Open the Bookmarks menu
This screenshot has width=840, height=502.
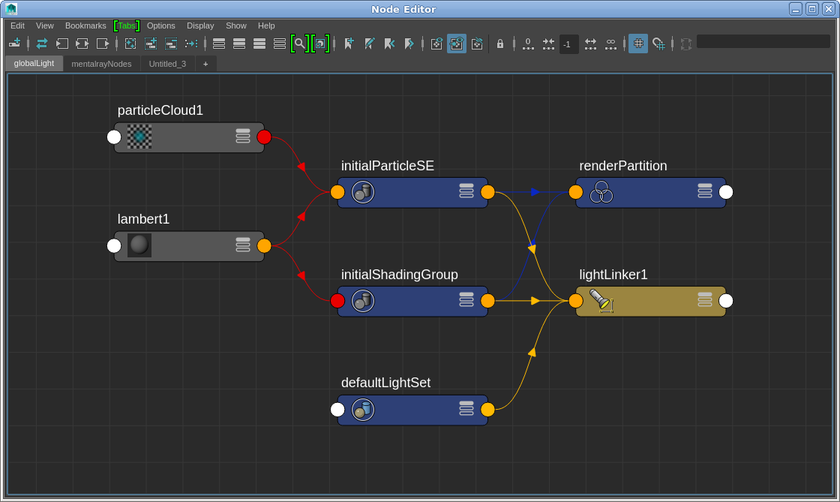coord(85,26)
